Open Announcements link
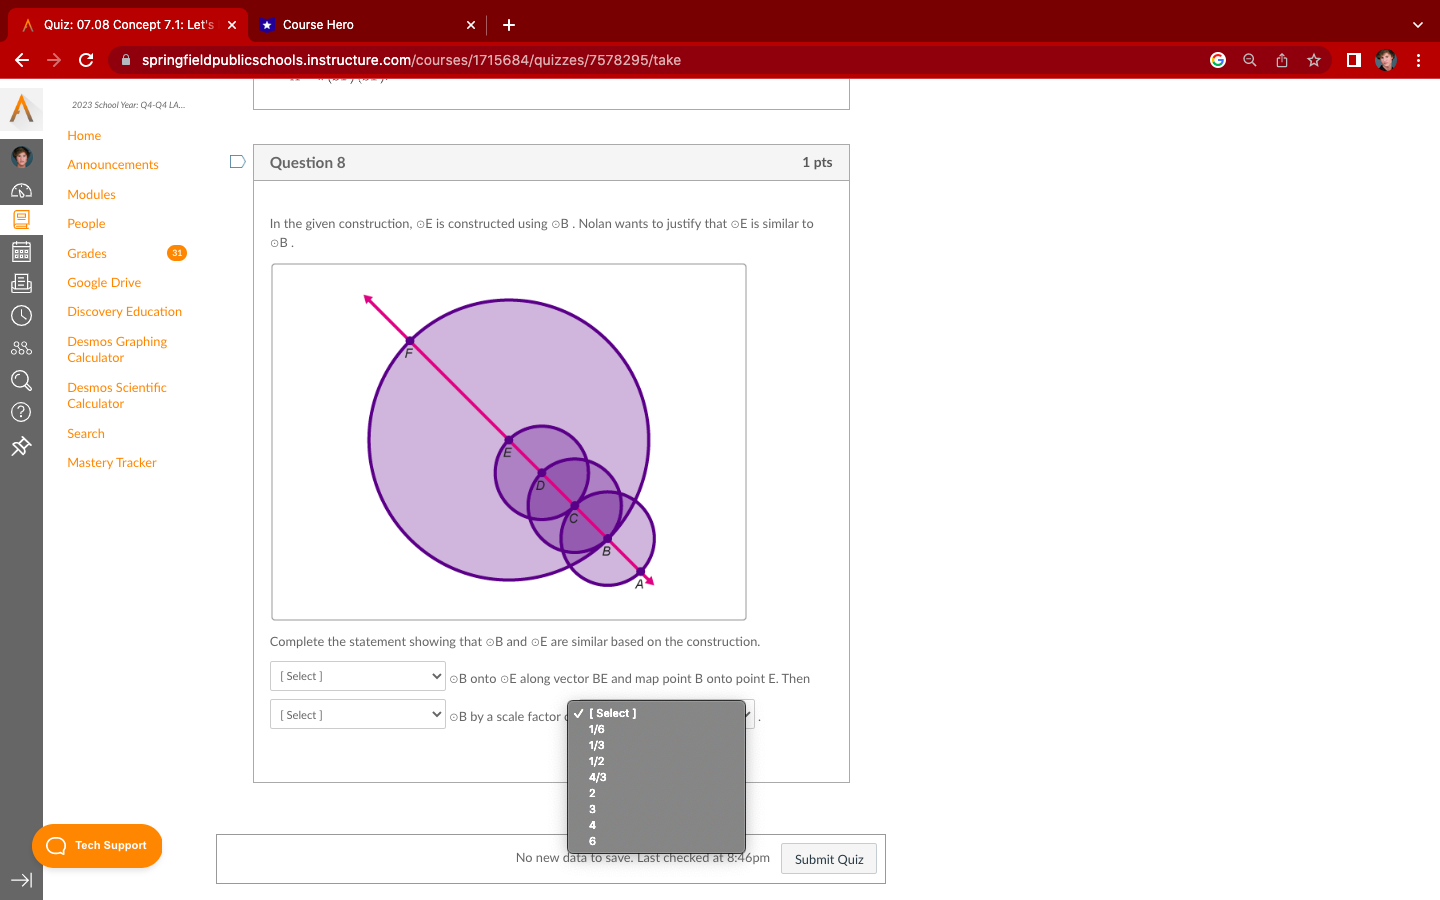1440x900 pixels. [x=113, y=165]
